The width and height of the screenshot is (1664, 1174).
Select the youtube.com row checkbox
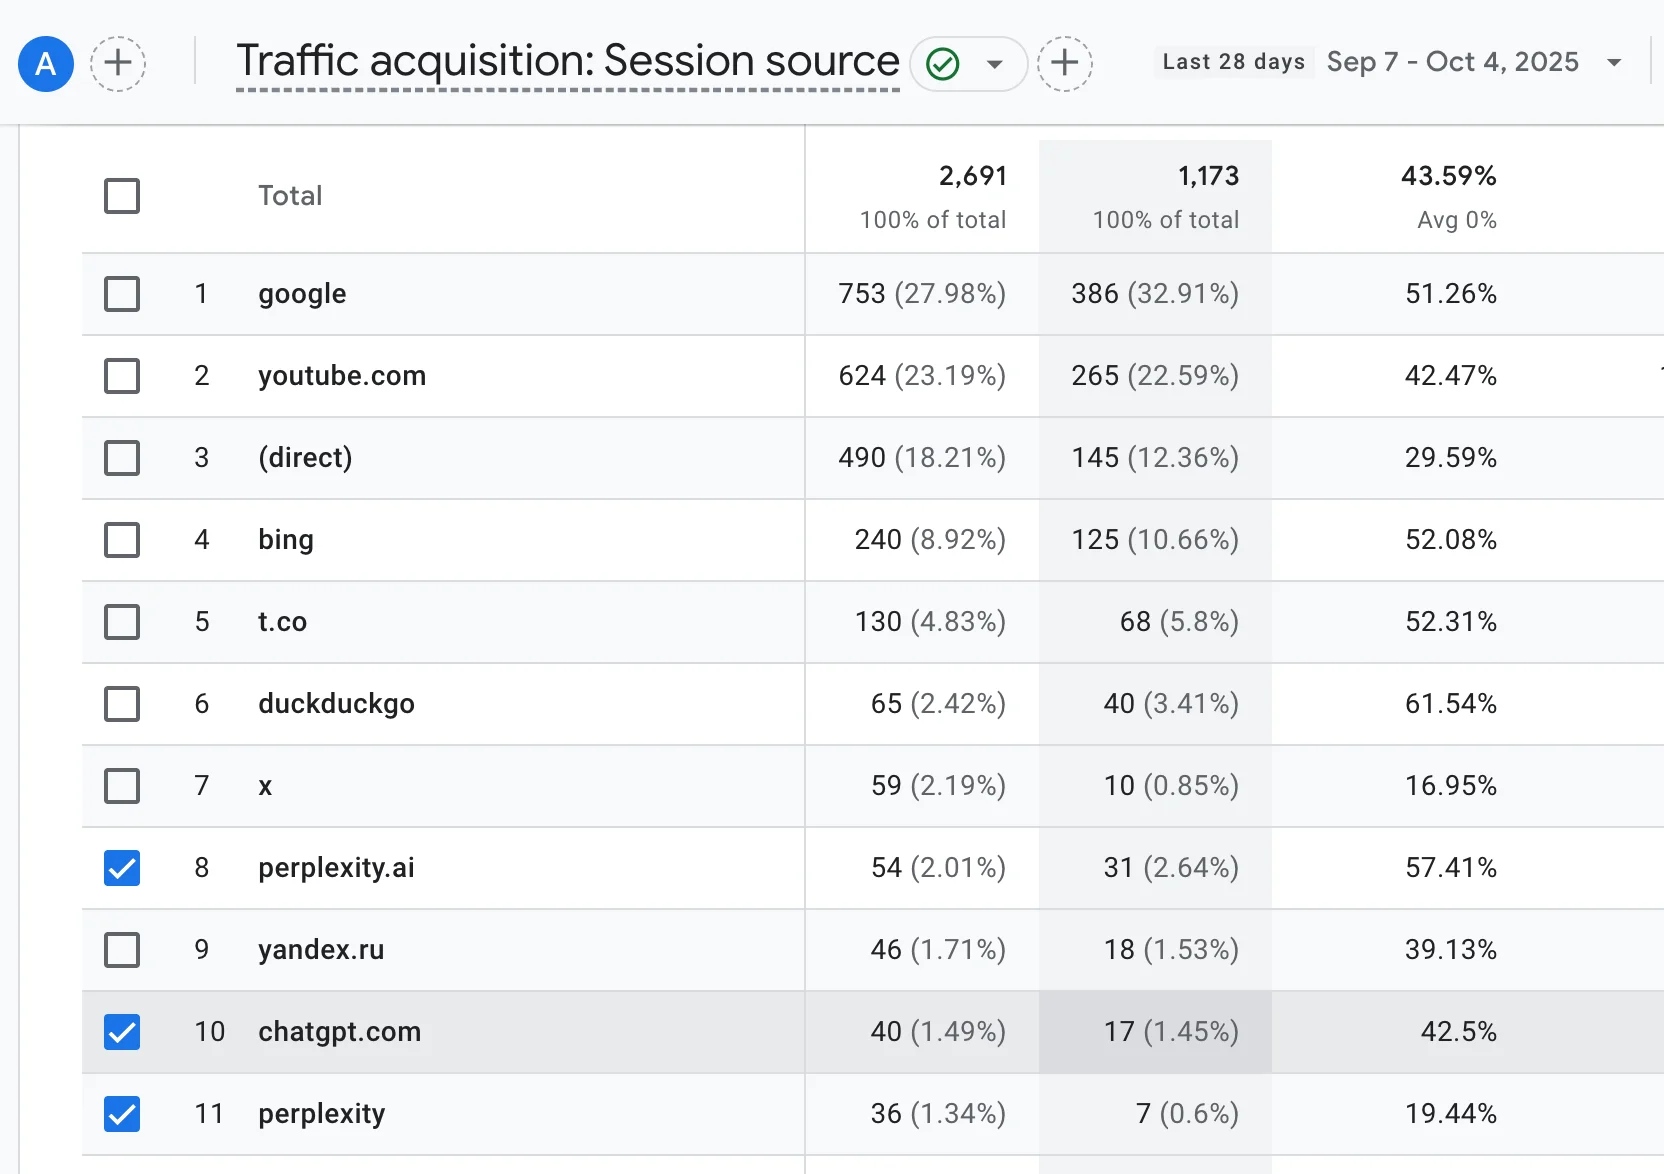[122, 376]
